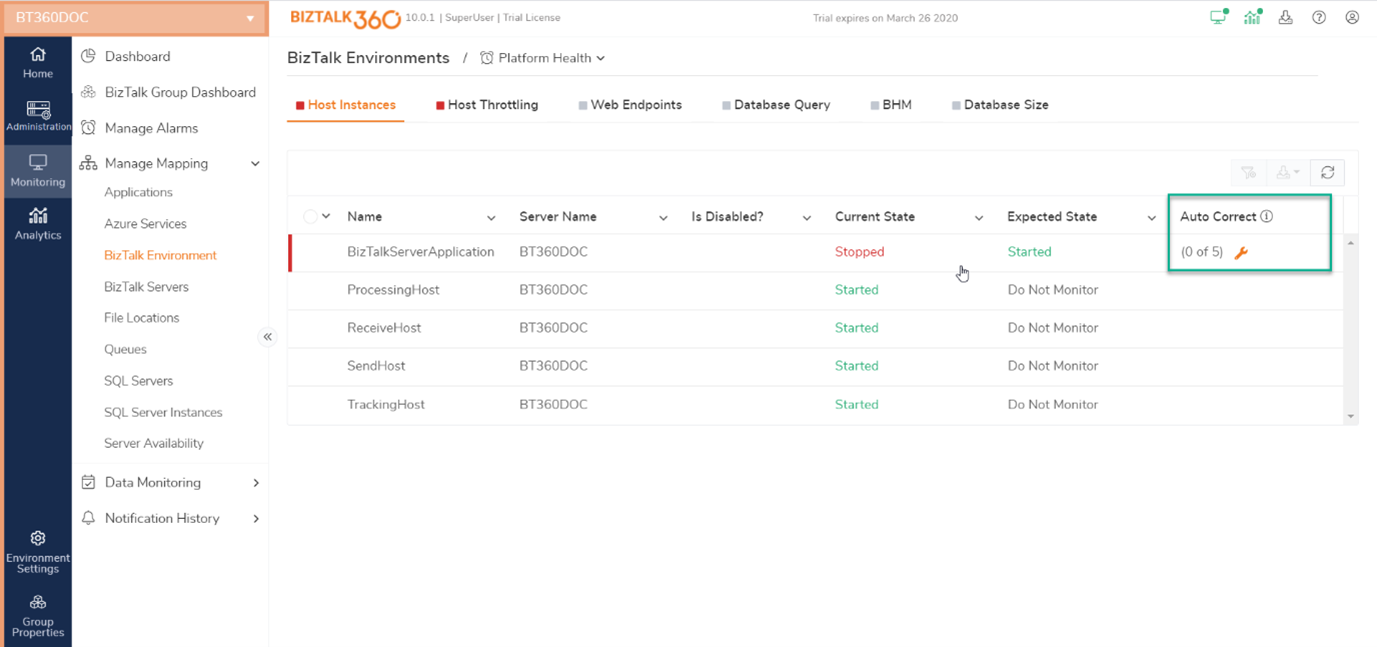
Task: Open the Is Disabled? column chevron
Action: 807,218
